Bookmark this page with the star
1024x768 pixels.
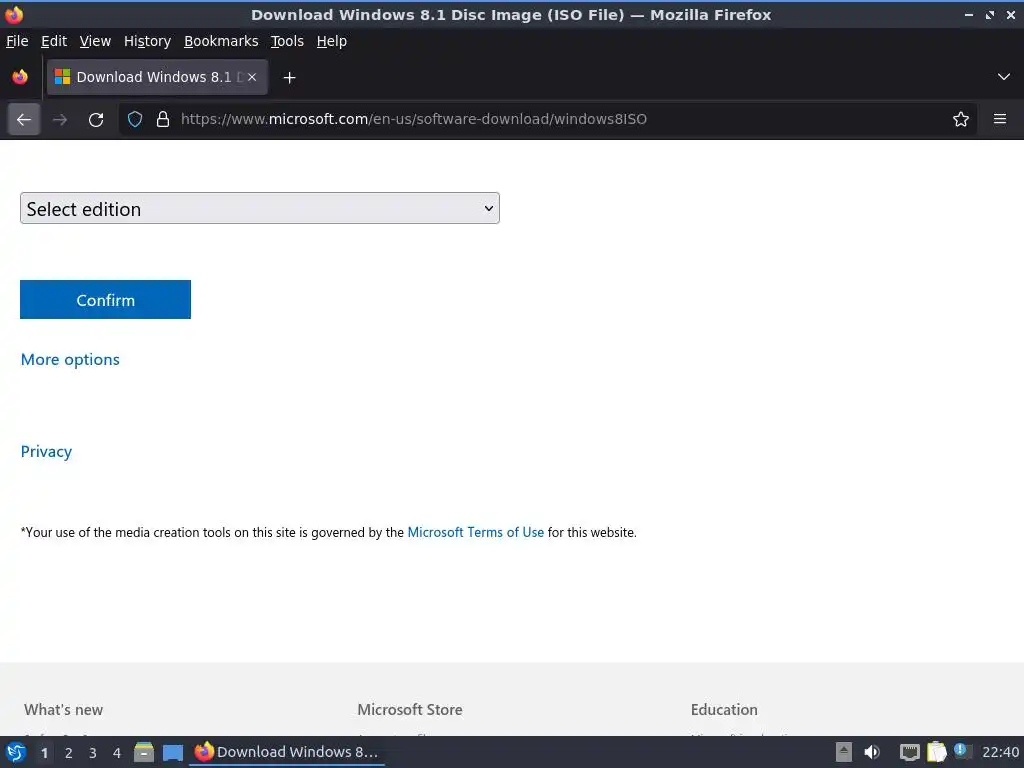click(961, 119)
